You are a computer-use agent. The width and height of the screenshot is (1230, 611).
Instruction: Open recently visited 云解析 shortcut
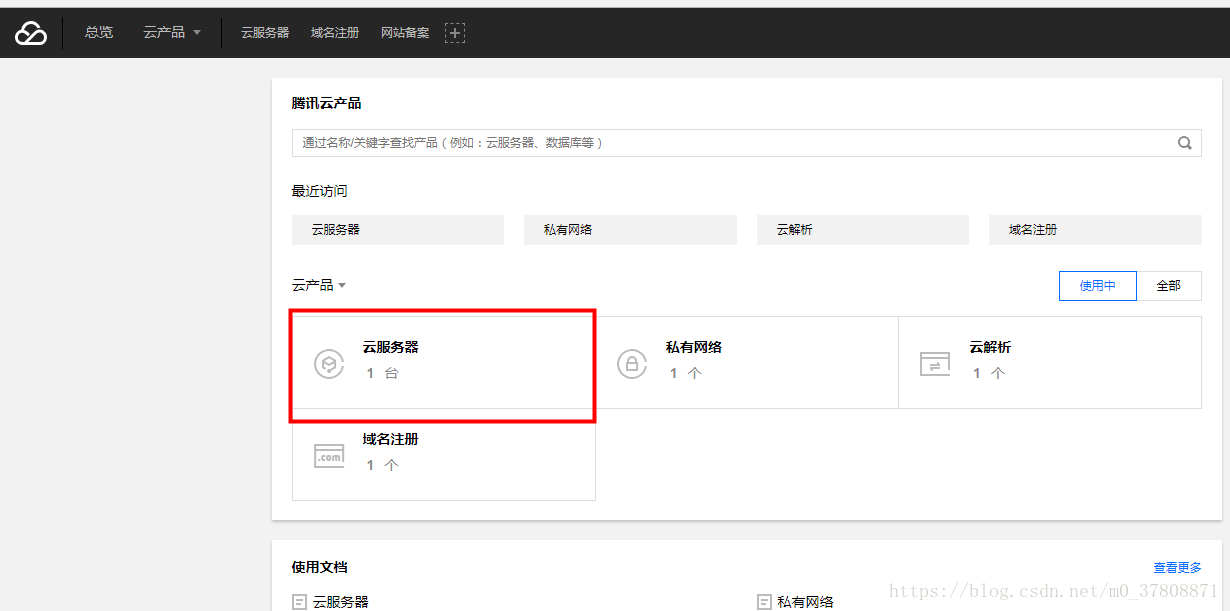[x=863, y=230]
